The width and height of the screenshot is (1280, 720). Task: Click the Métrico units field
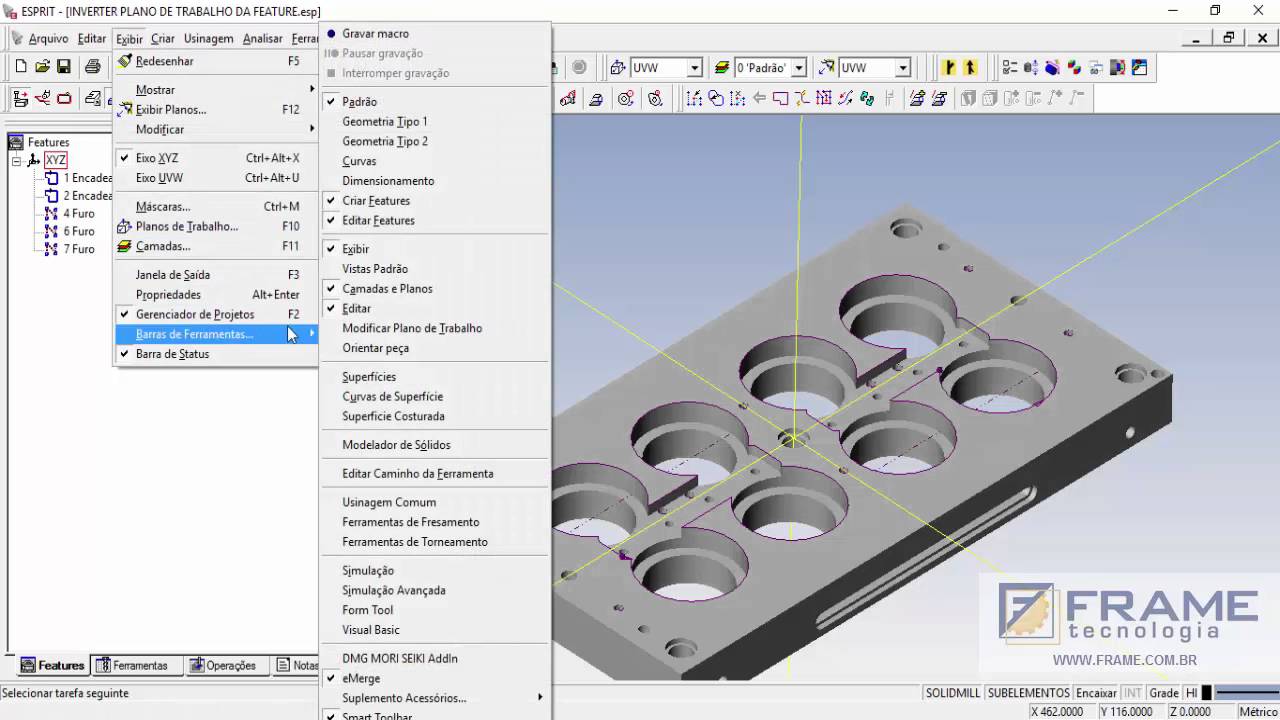point(1258,712)
